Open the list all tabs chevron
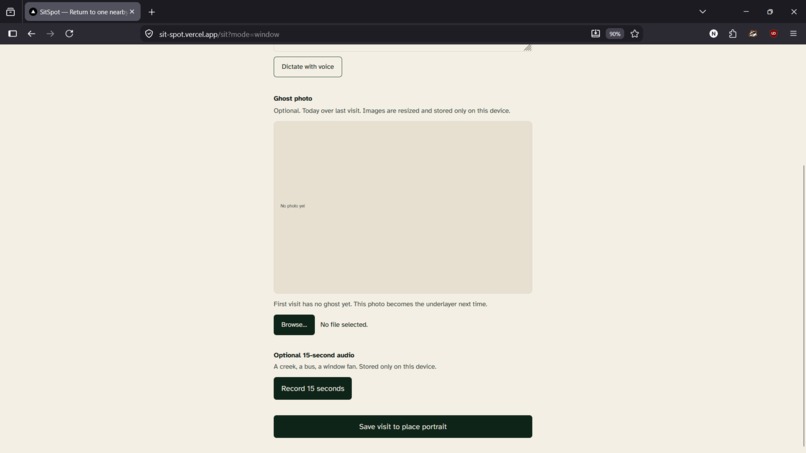Screen dimensions: 806x453 [703, 12]
